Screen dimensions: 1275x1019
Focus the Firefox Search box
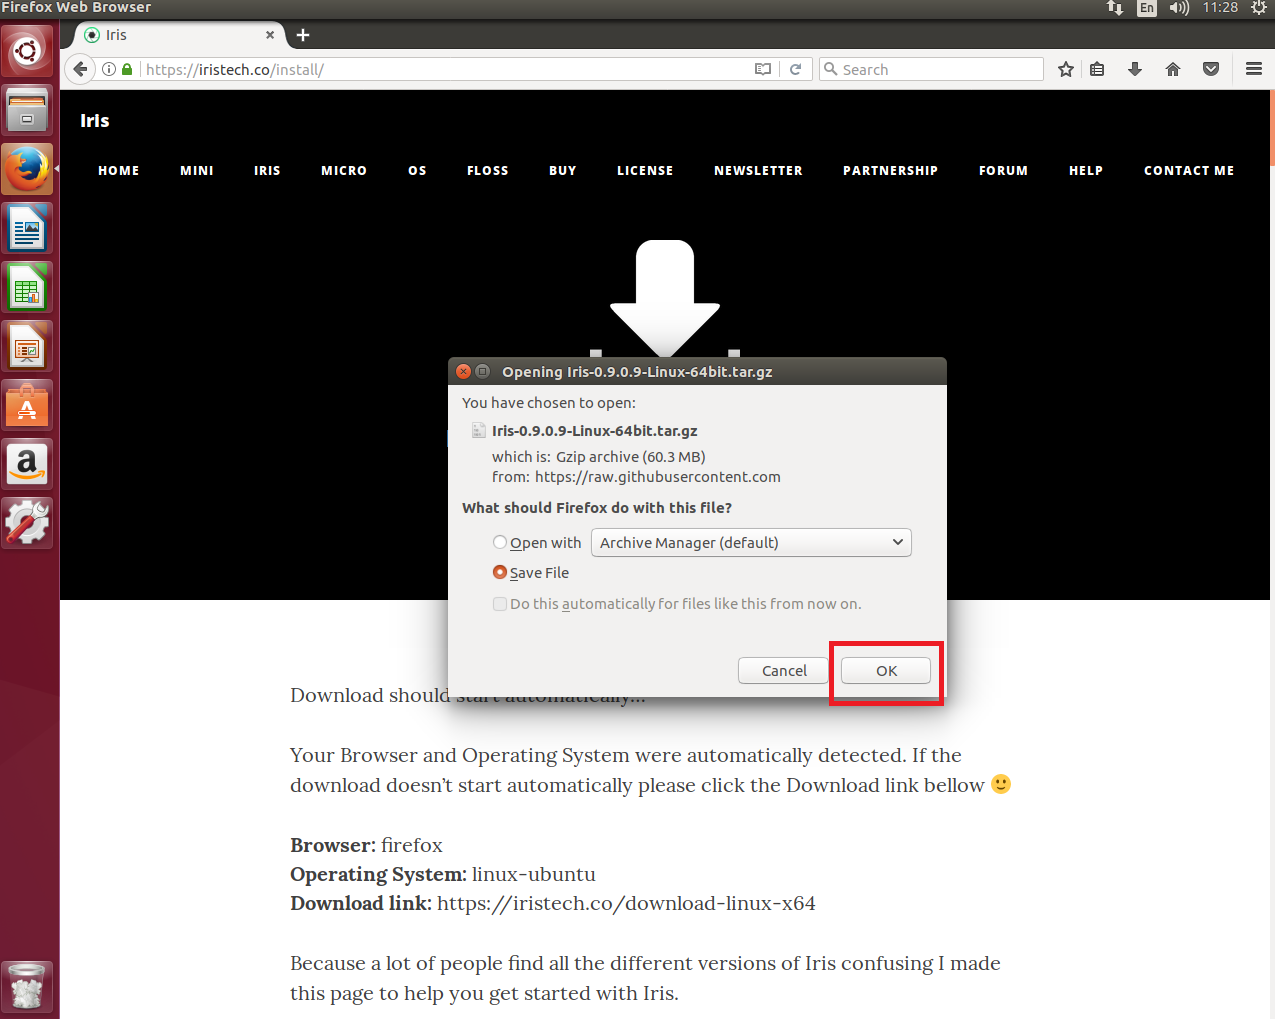point(932,69)
